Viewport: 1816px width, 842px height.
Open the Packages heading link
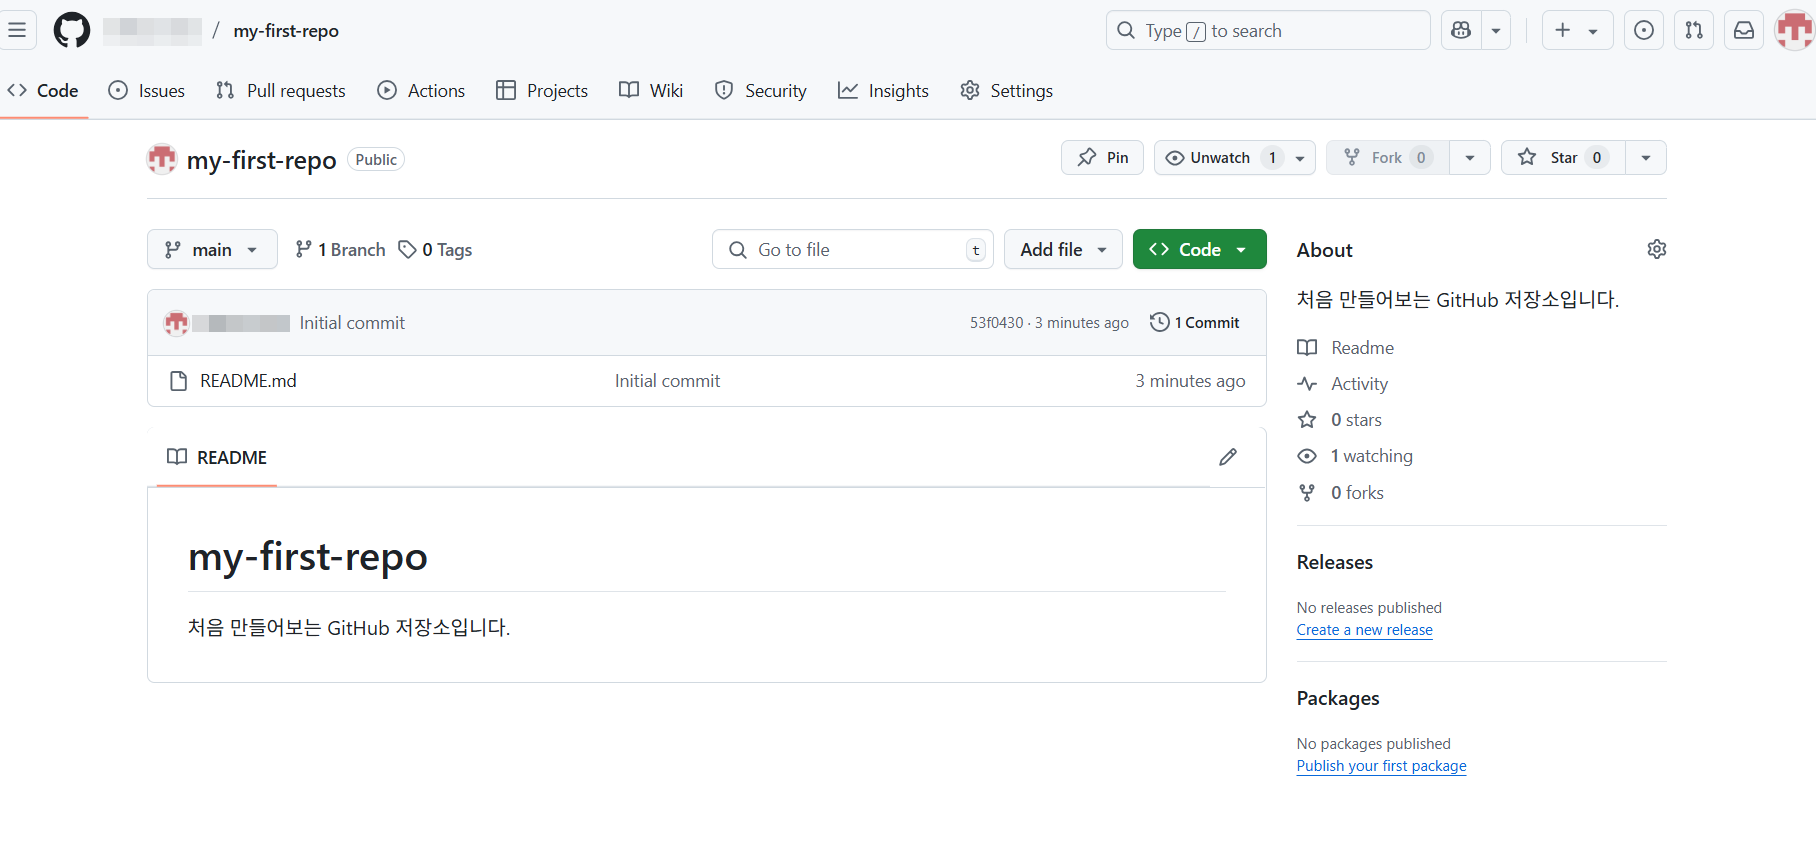[x=1338, y=698]
